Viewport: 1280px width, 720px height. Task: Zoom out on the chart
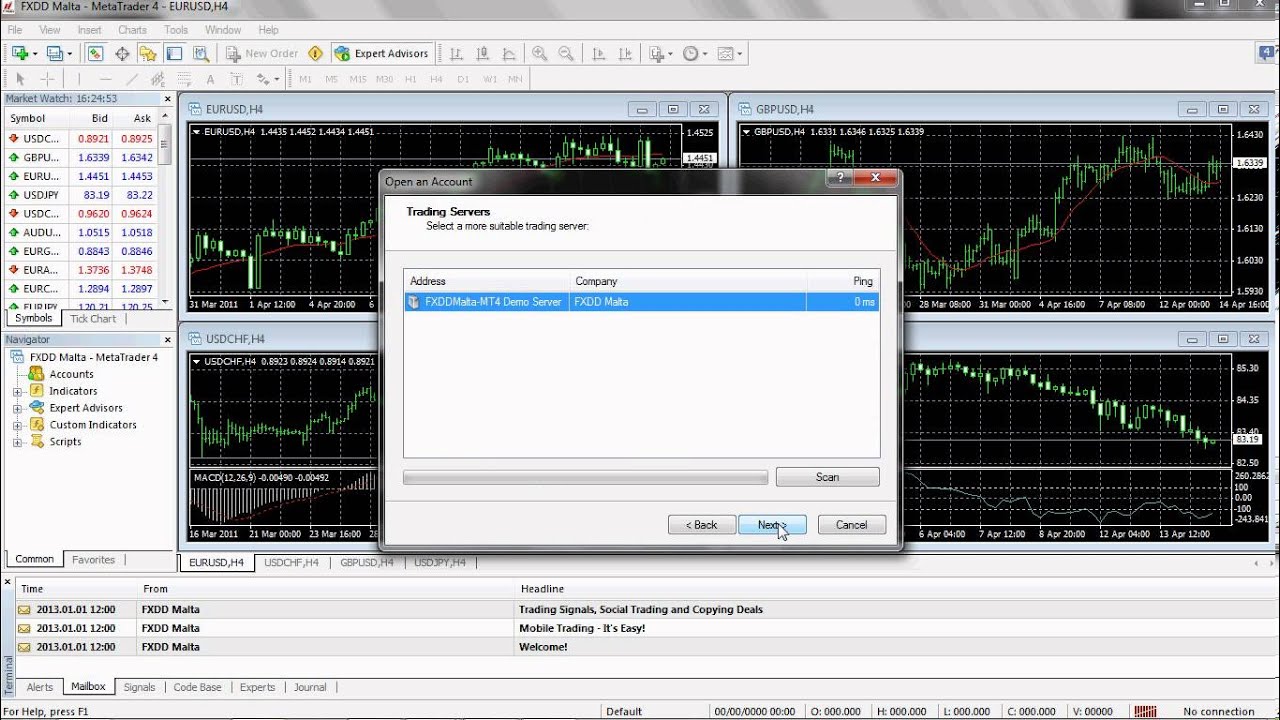[x=566, y=53]
